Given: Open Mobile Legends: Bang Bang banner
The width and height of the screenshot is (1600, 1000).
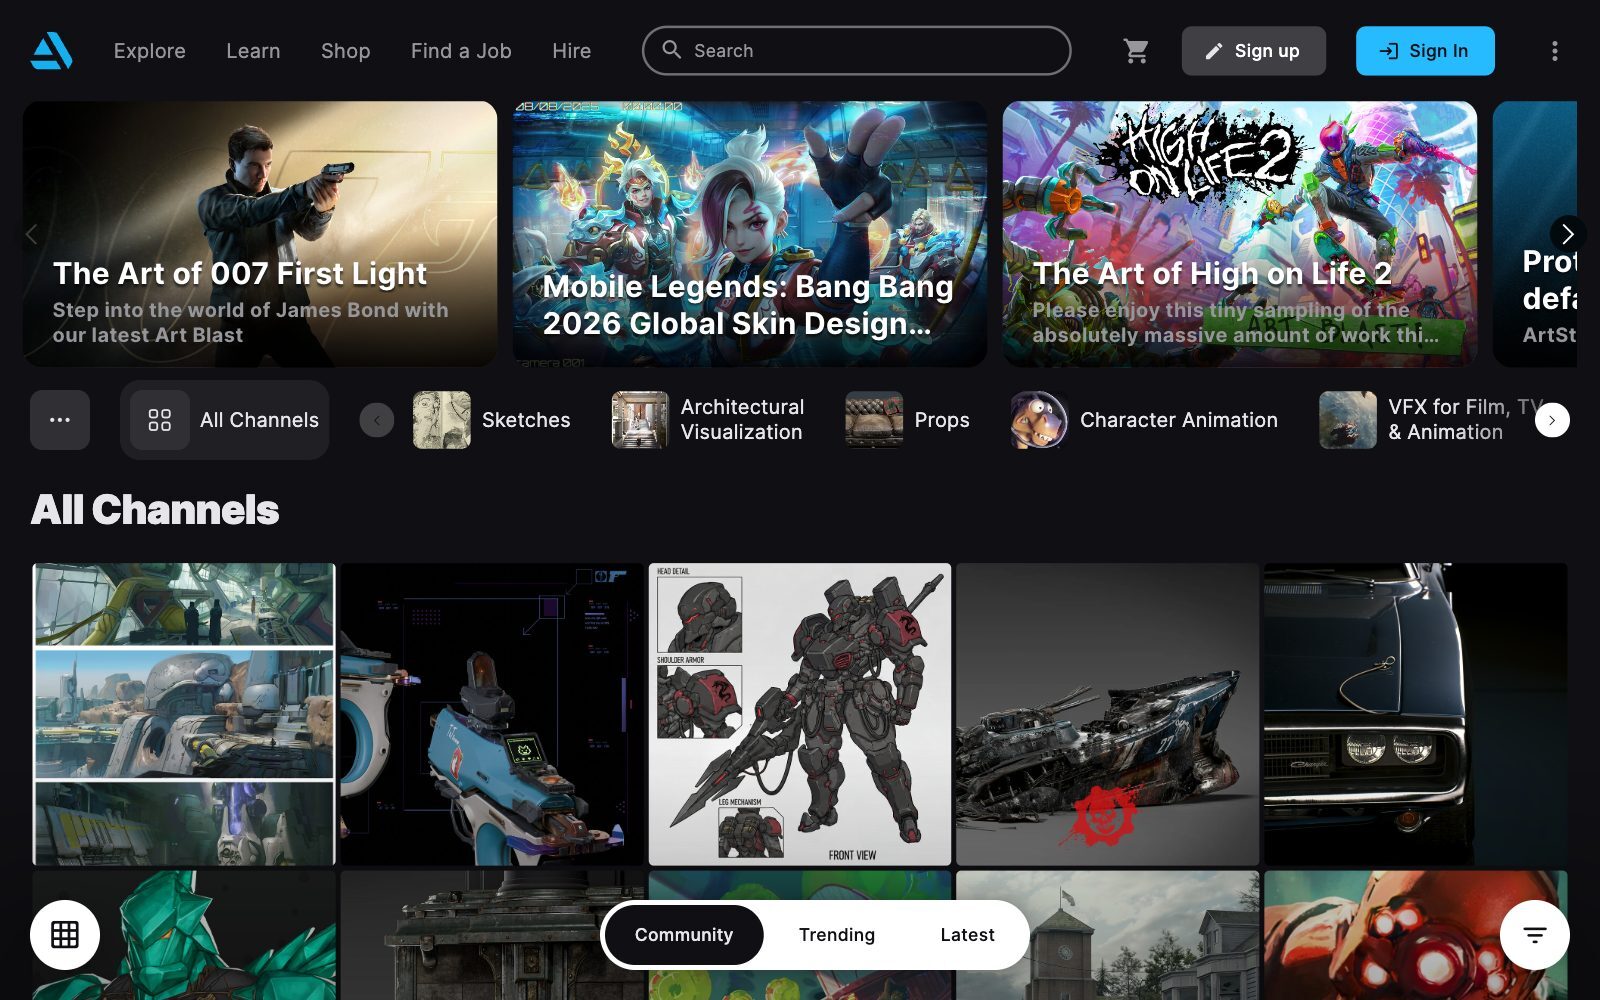Looking at the screenshot, I should point(750,234).
